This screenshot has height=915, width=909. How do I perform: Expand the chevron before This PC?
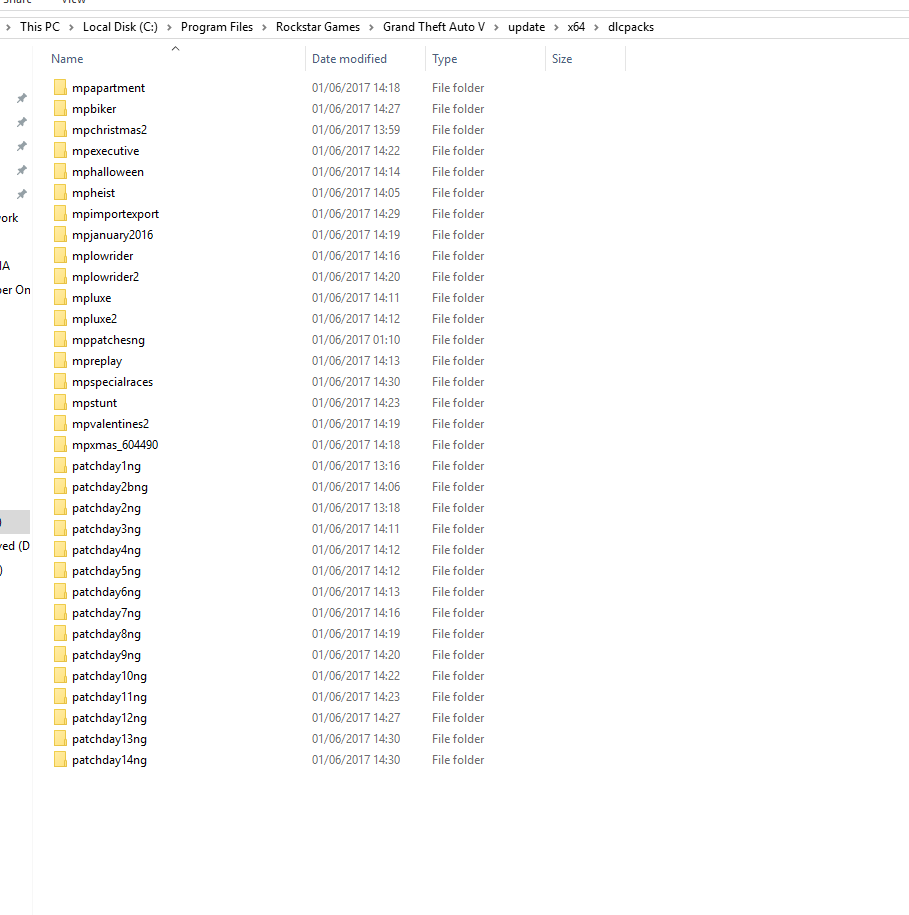click(x=8, y=27)
